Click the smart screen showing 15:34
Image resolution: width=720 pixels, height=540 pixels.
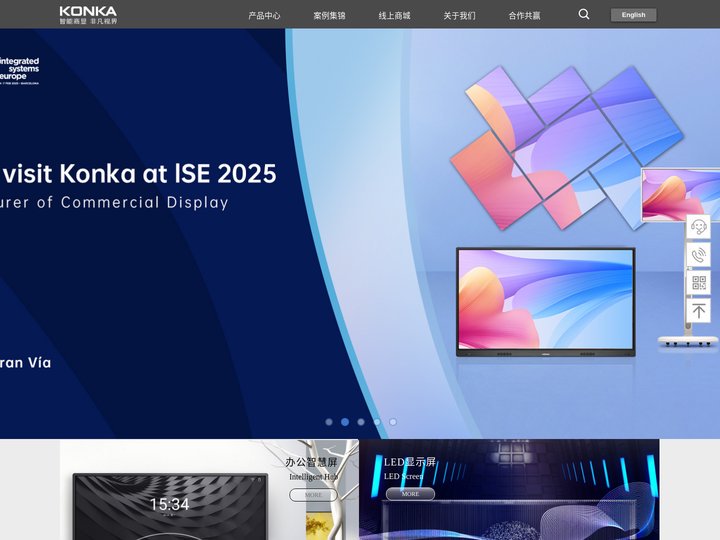(170, 506)
